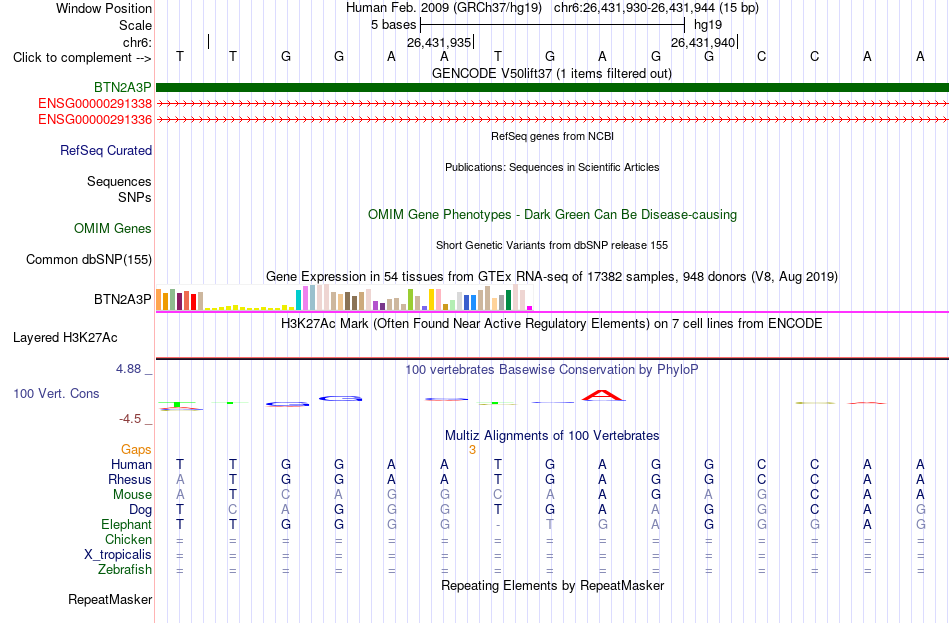Screen dimensions: 950x623
Task: Click the Sequences track label
Action: click(x=119, y=181)
